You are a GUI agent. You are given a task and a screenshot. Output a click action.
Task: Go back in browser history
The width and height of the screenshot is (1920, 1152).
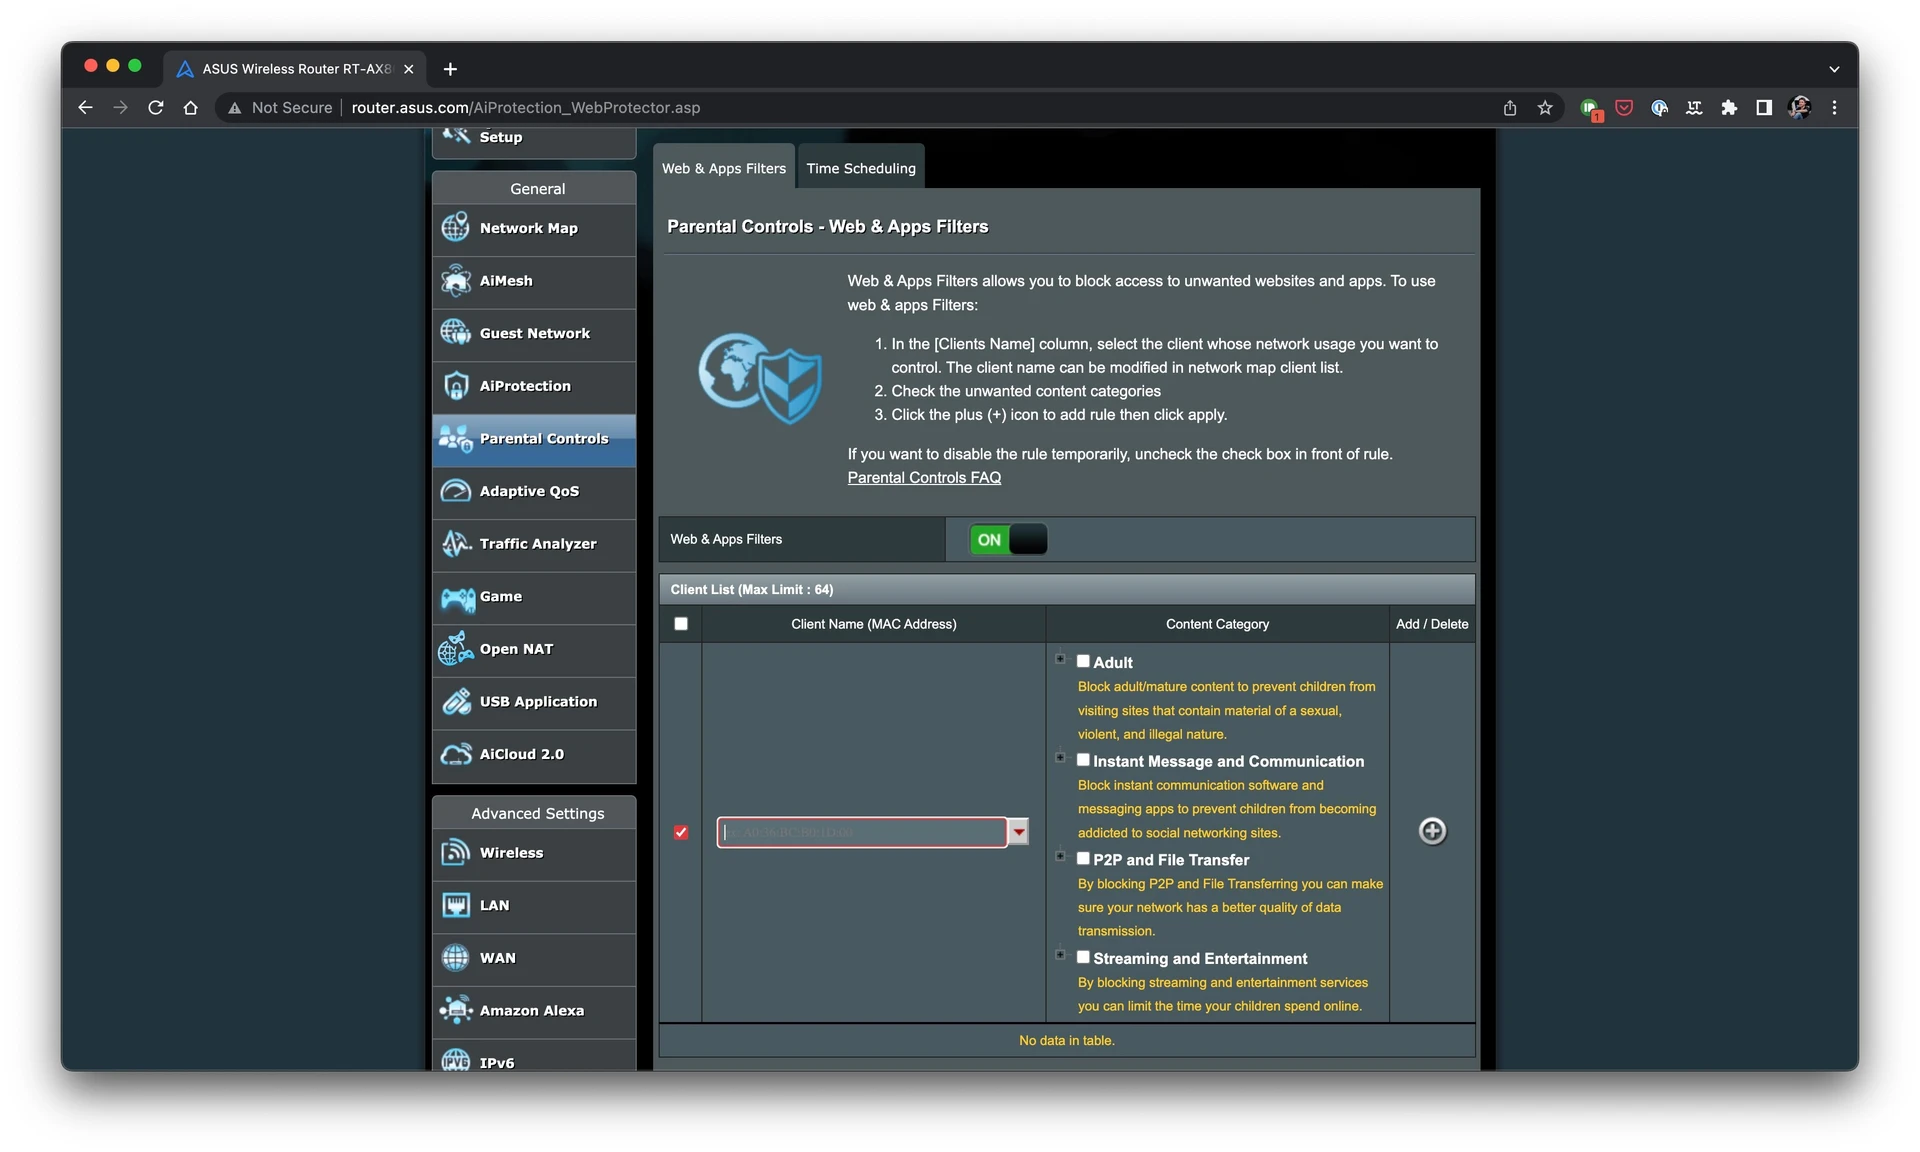click(x=86, y=108)
